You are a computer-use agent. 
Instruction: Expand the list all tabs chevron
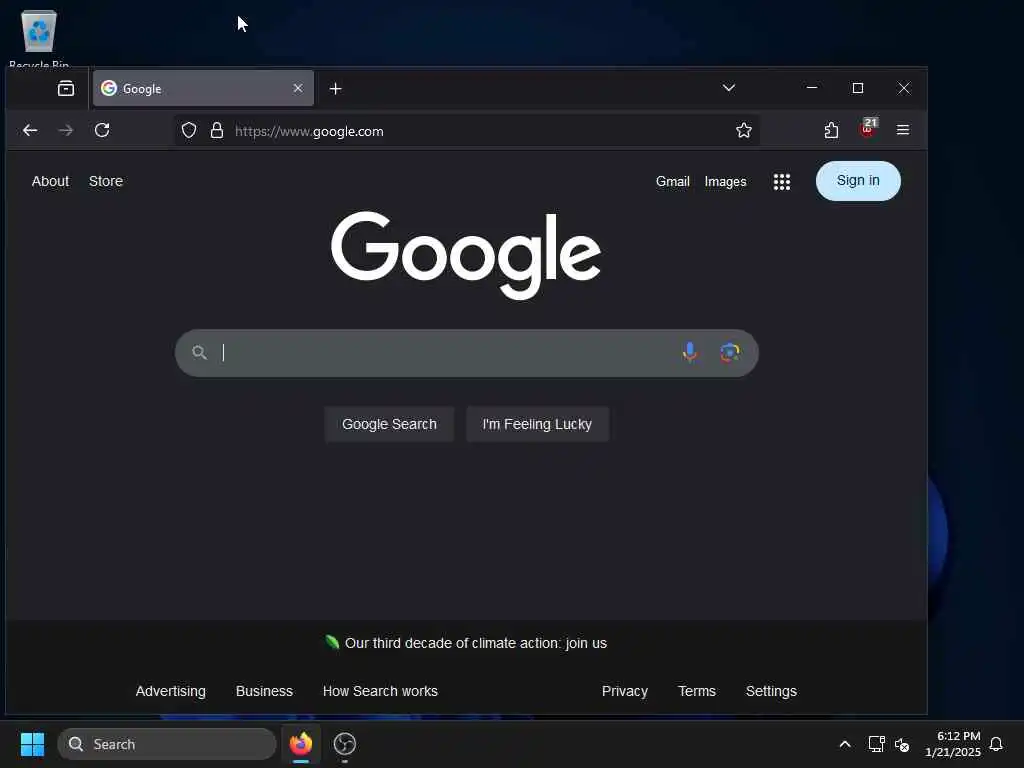click(x=729, y=88)
